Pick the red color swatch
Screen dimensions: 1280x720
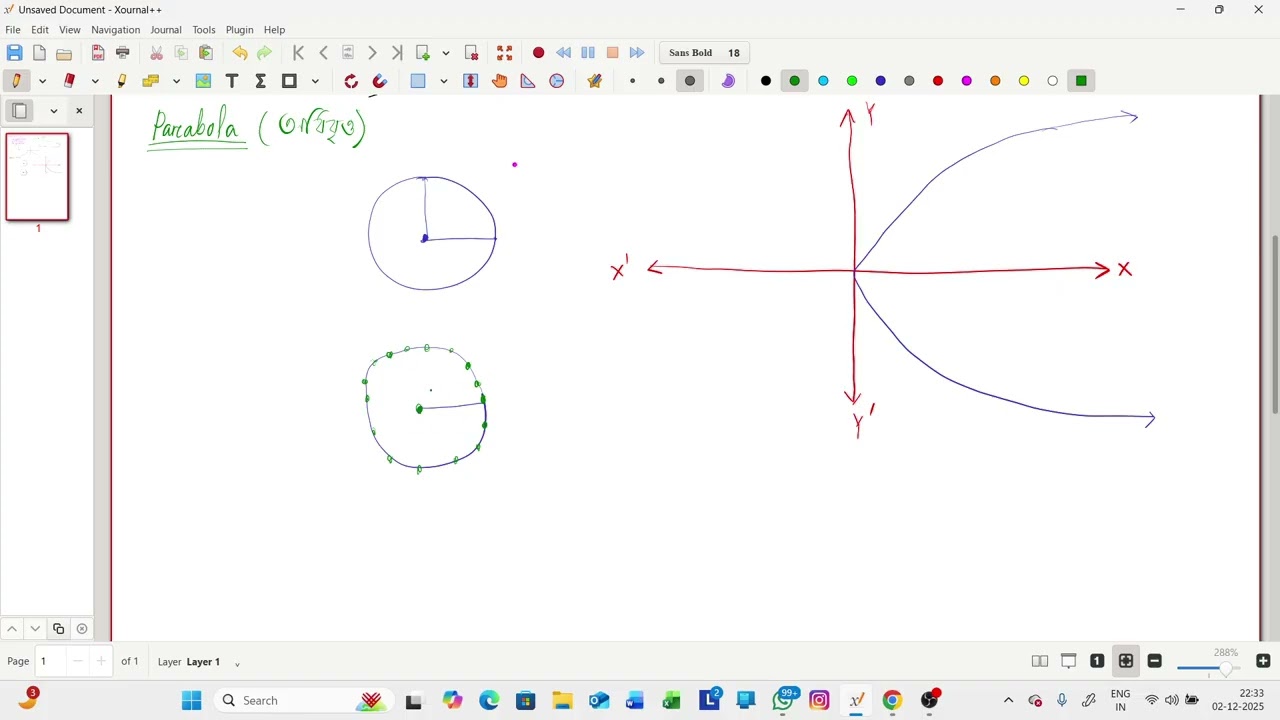(938, 81)
